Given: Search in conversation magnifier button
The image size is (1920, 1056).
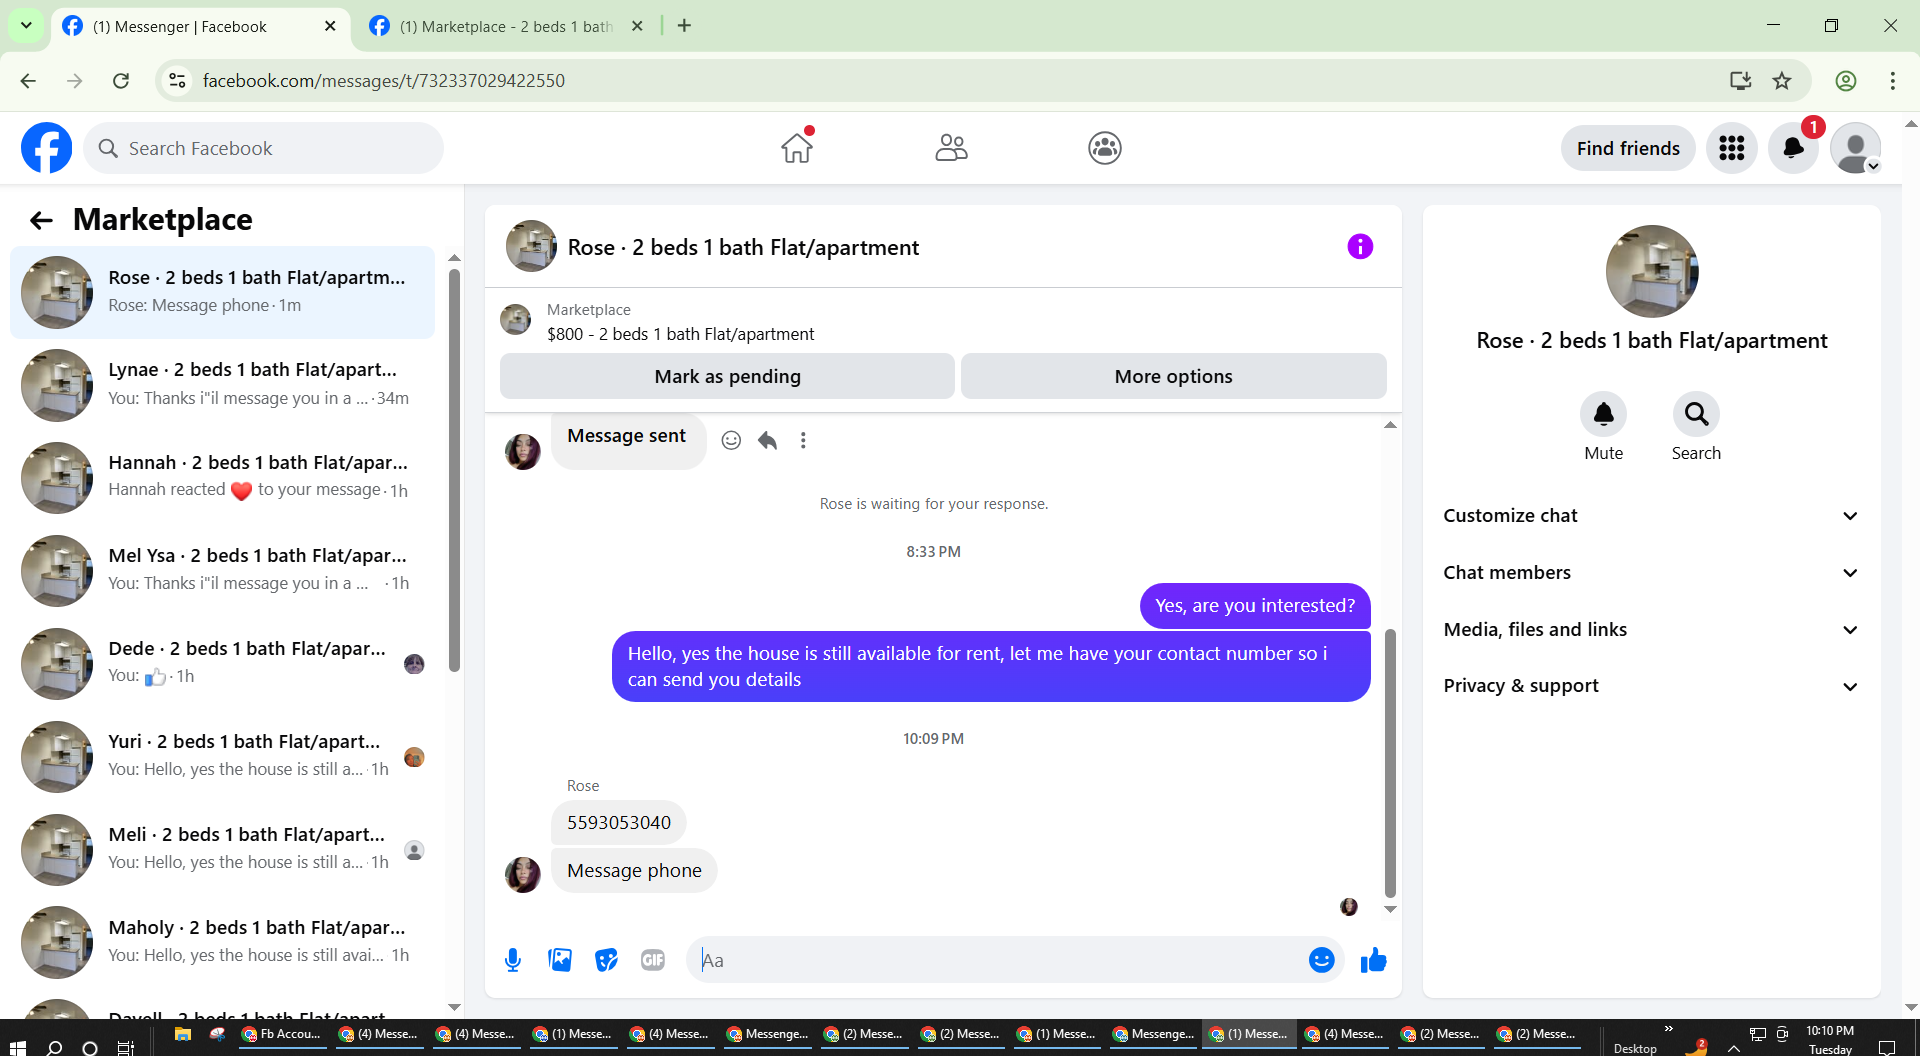Looking at the screenshot, I should click(x=1697, y=414).
